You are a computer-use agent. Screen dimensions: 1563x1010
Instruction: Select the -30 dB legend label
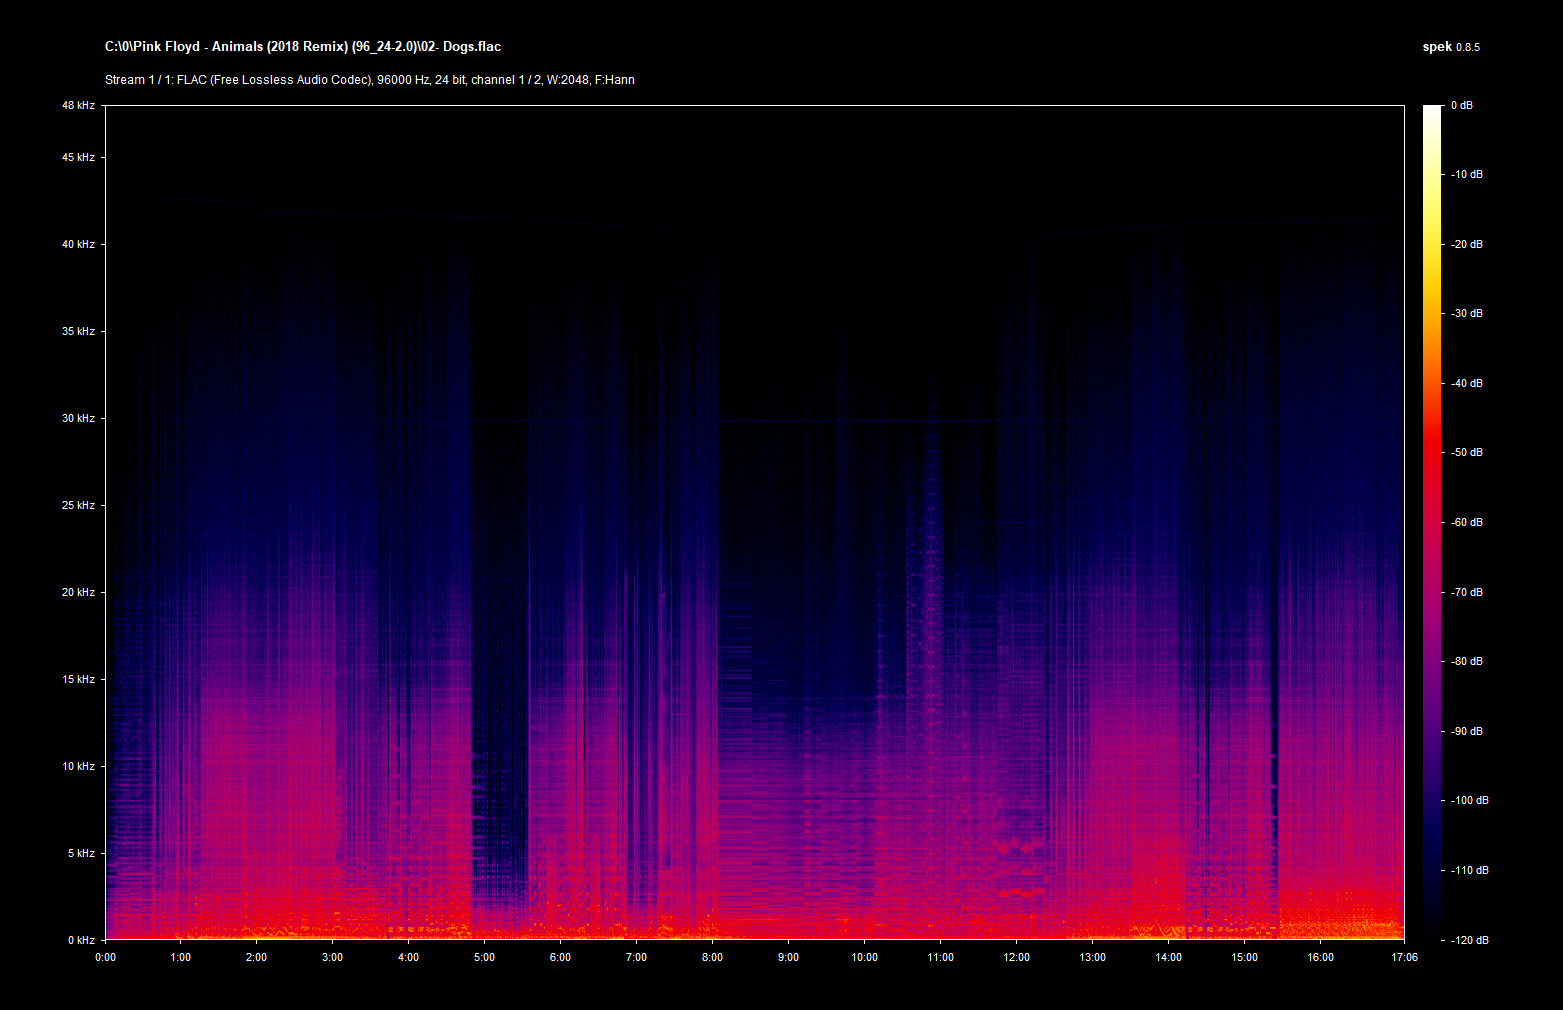(x=1467, y=313)
